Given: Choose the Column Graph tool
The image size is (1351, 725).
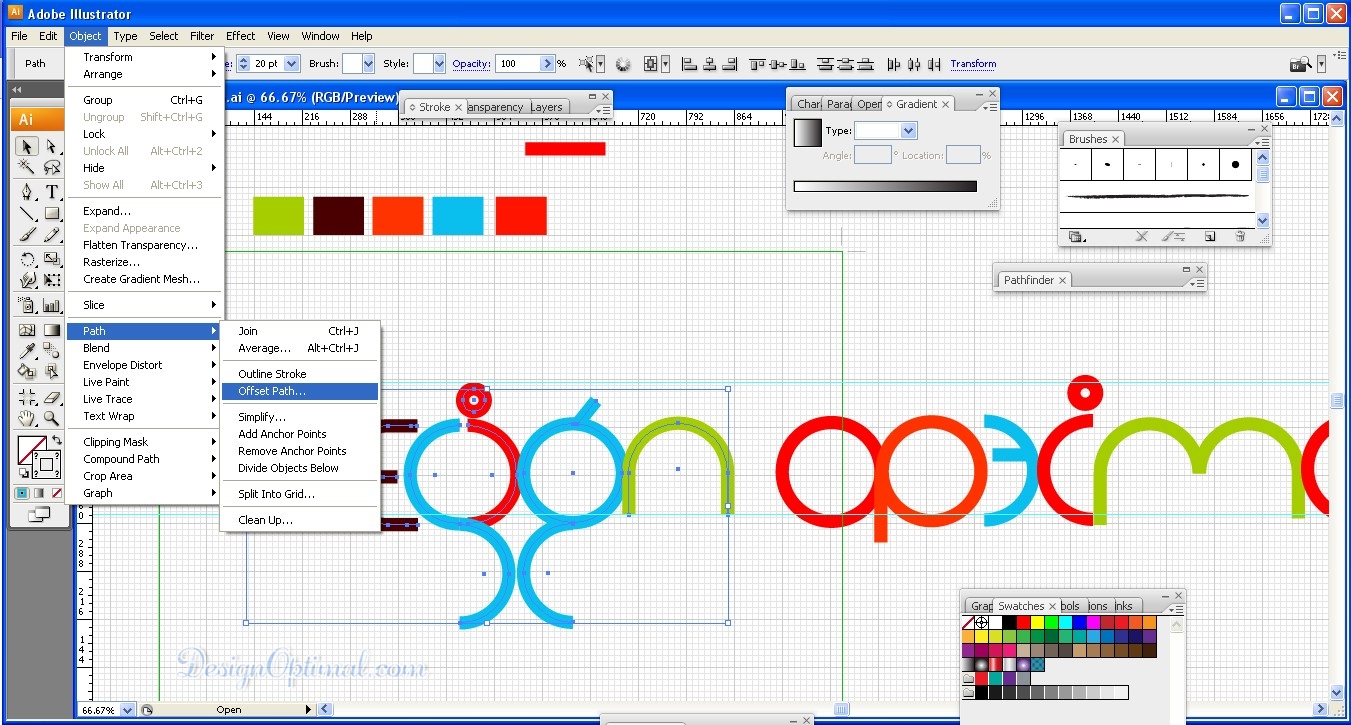Looking at the screenshot, I should point(51,305).
